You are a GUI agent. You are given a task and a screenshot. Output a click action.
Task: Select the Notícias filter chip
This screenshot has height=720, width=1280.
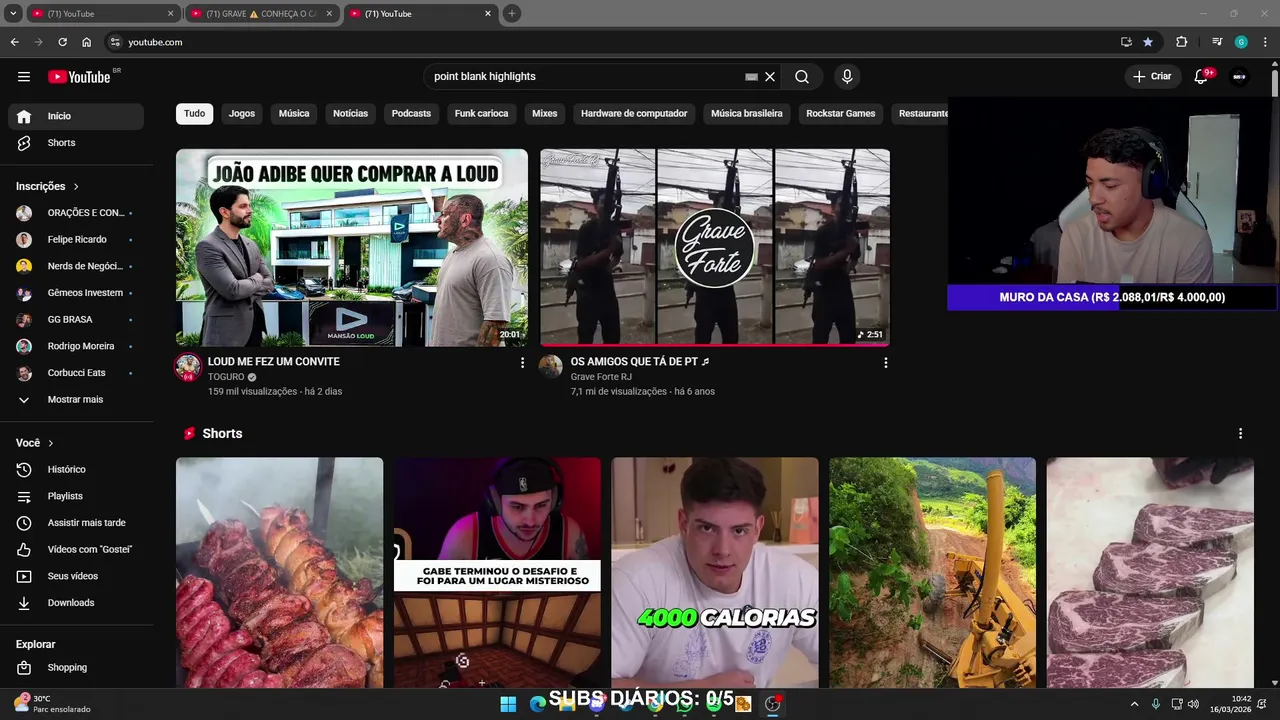(x=350, y=114)
